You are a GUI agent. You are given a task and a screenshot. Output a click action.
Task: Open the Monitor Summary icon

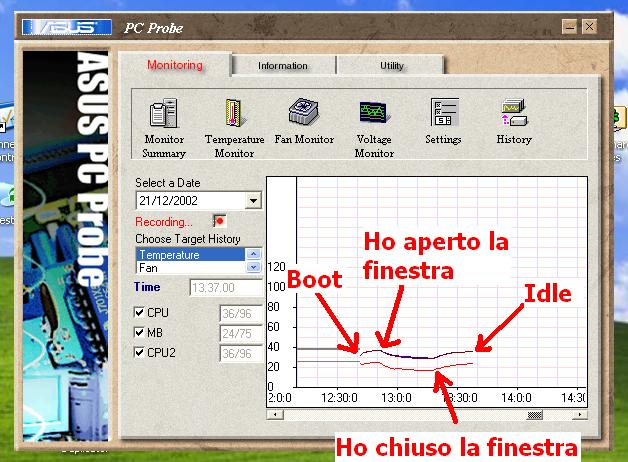pos(163,113)
